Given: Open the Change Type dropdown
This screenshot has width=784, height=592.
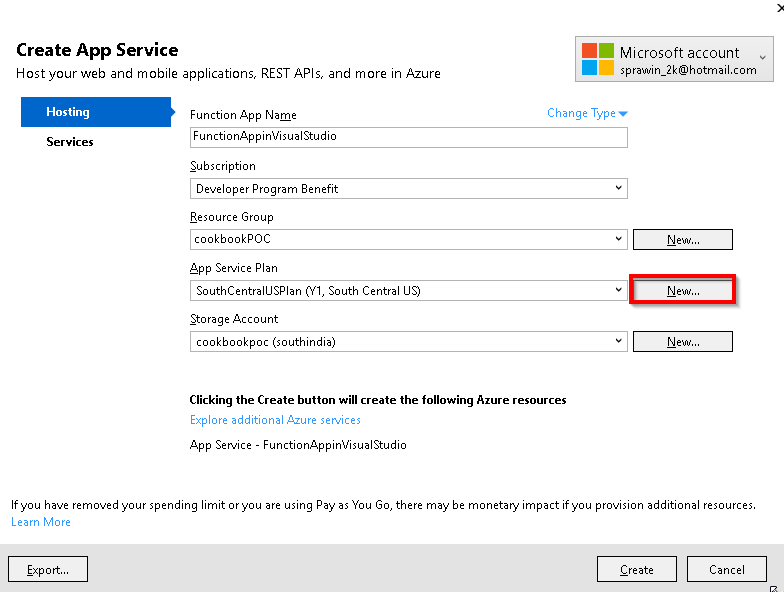Looking at the screenshot, I should (x=587, y=113).
